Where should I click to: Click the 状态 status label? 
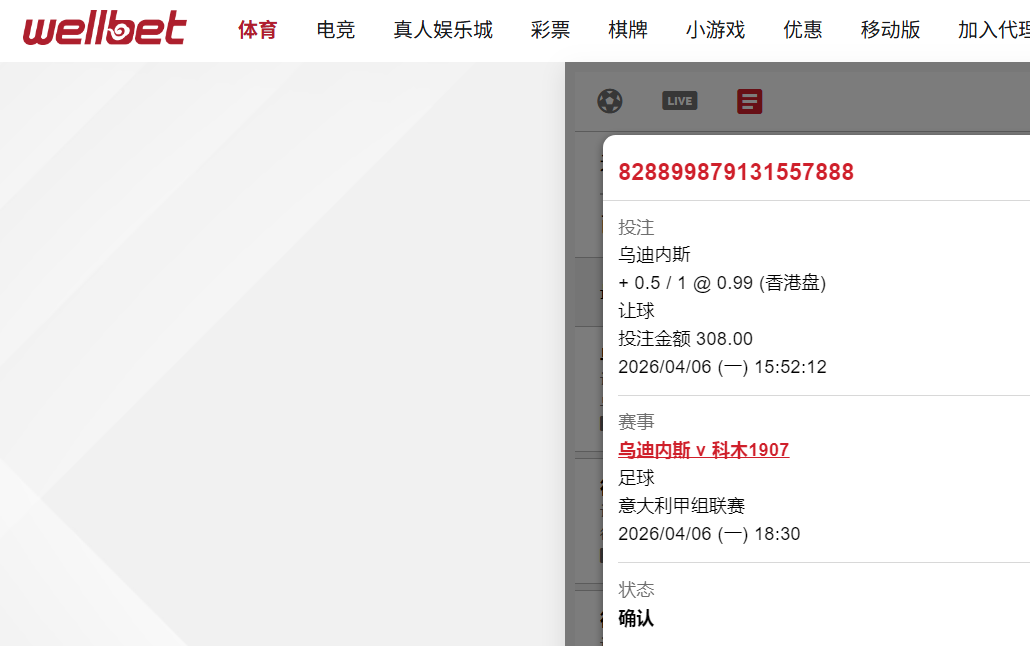point(636,590)
